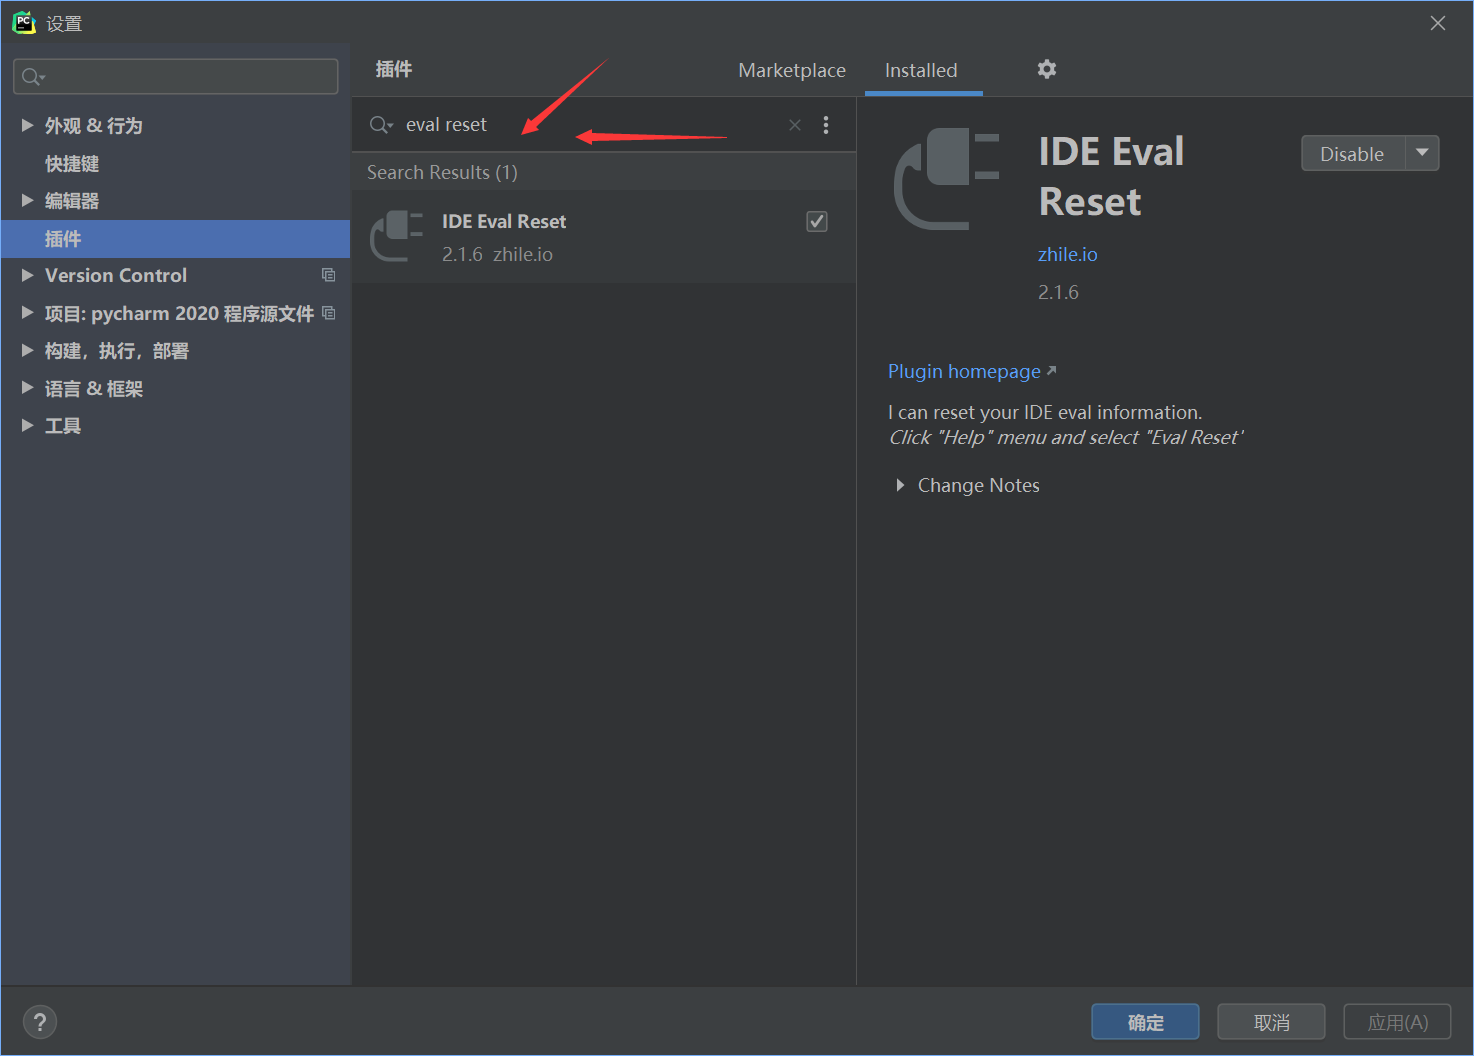Switch to the Marketplace tab
1474x1056 pixels.
click(x=791, y=70)
